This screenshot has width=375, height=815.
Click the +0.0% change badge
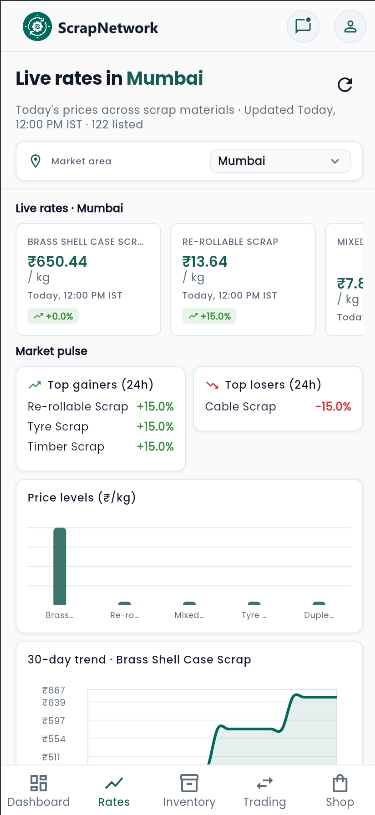53,316
